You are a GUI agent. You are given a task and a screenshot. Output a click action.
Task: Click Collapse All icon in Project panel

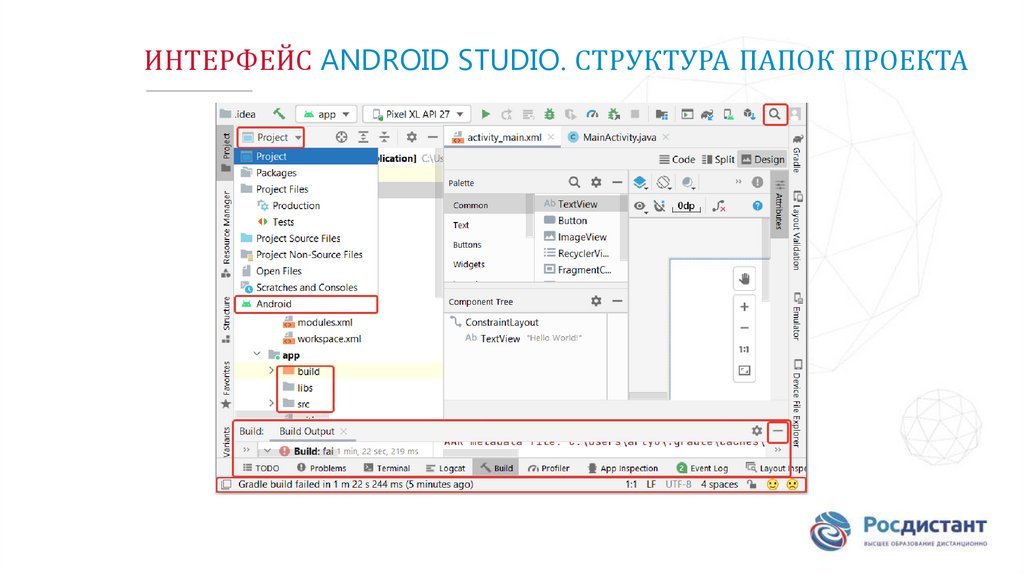[384, 137]
